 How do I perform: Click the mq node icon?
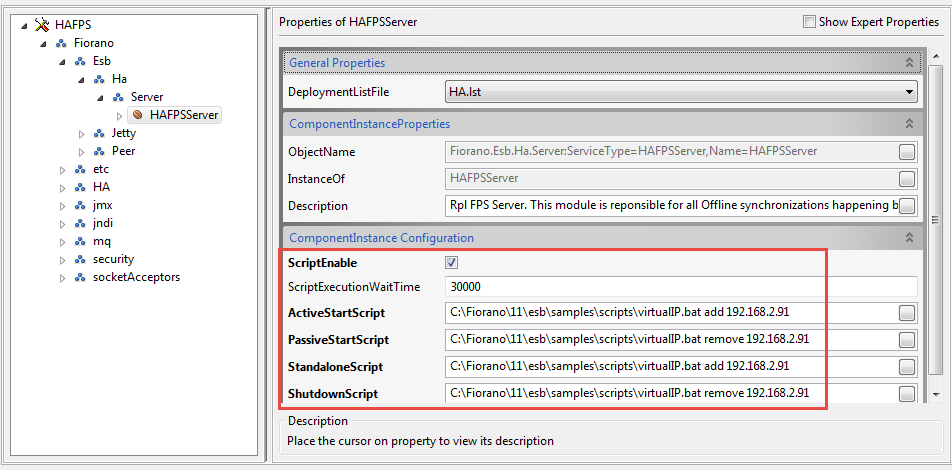(80, 242)
